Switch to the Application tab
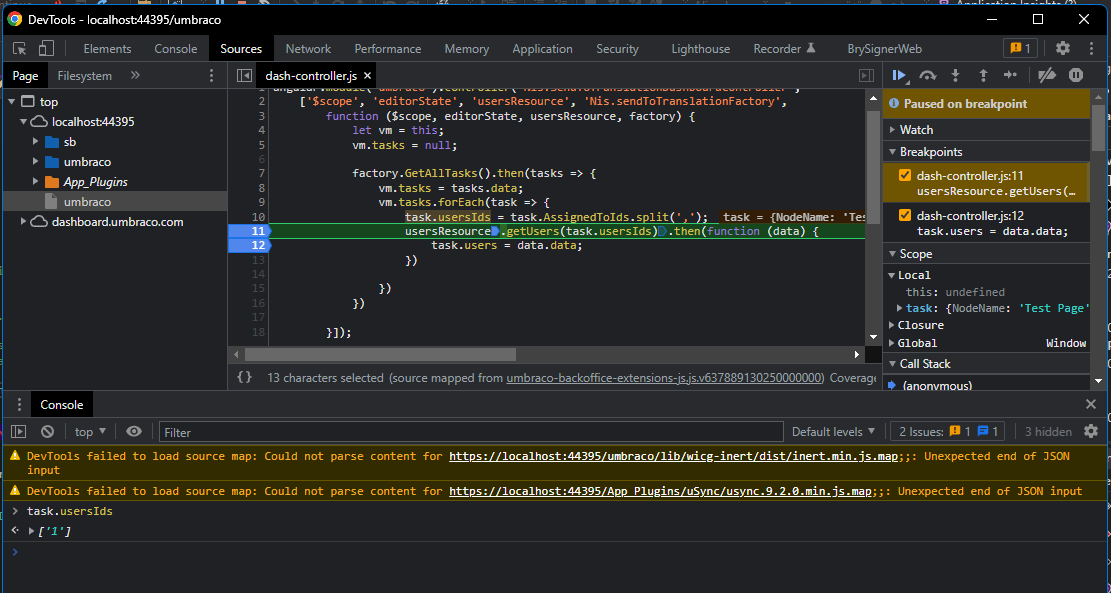Viewport: 1111px width, 593px height. pyautogui.click(x=542, y=49)
